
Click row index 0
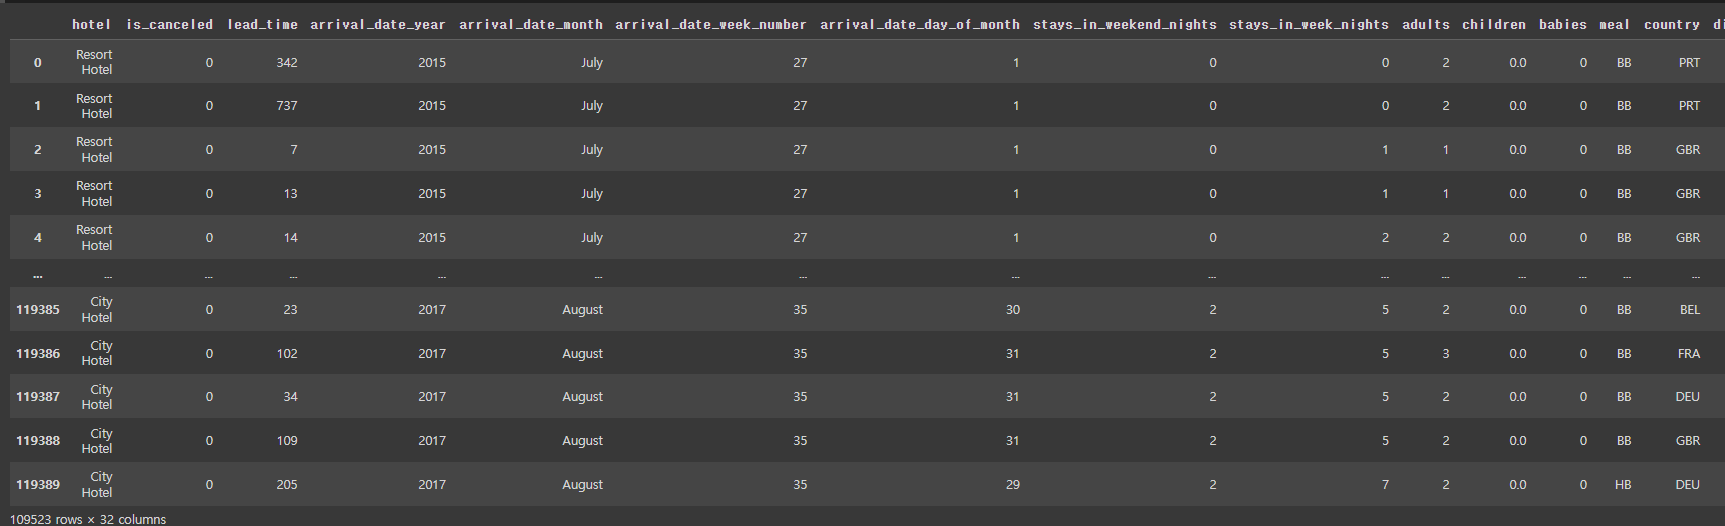click(38, 62)
